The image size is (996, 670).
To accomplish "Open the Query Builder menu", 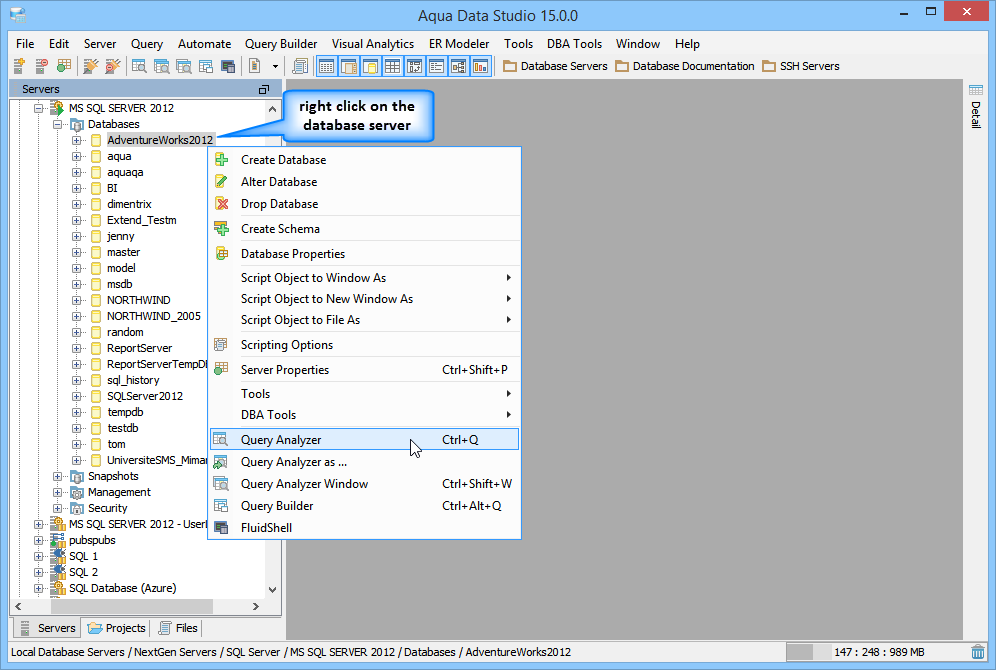I will click(x=281, y=44).
